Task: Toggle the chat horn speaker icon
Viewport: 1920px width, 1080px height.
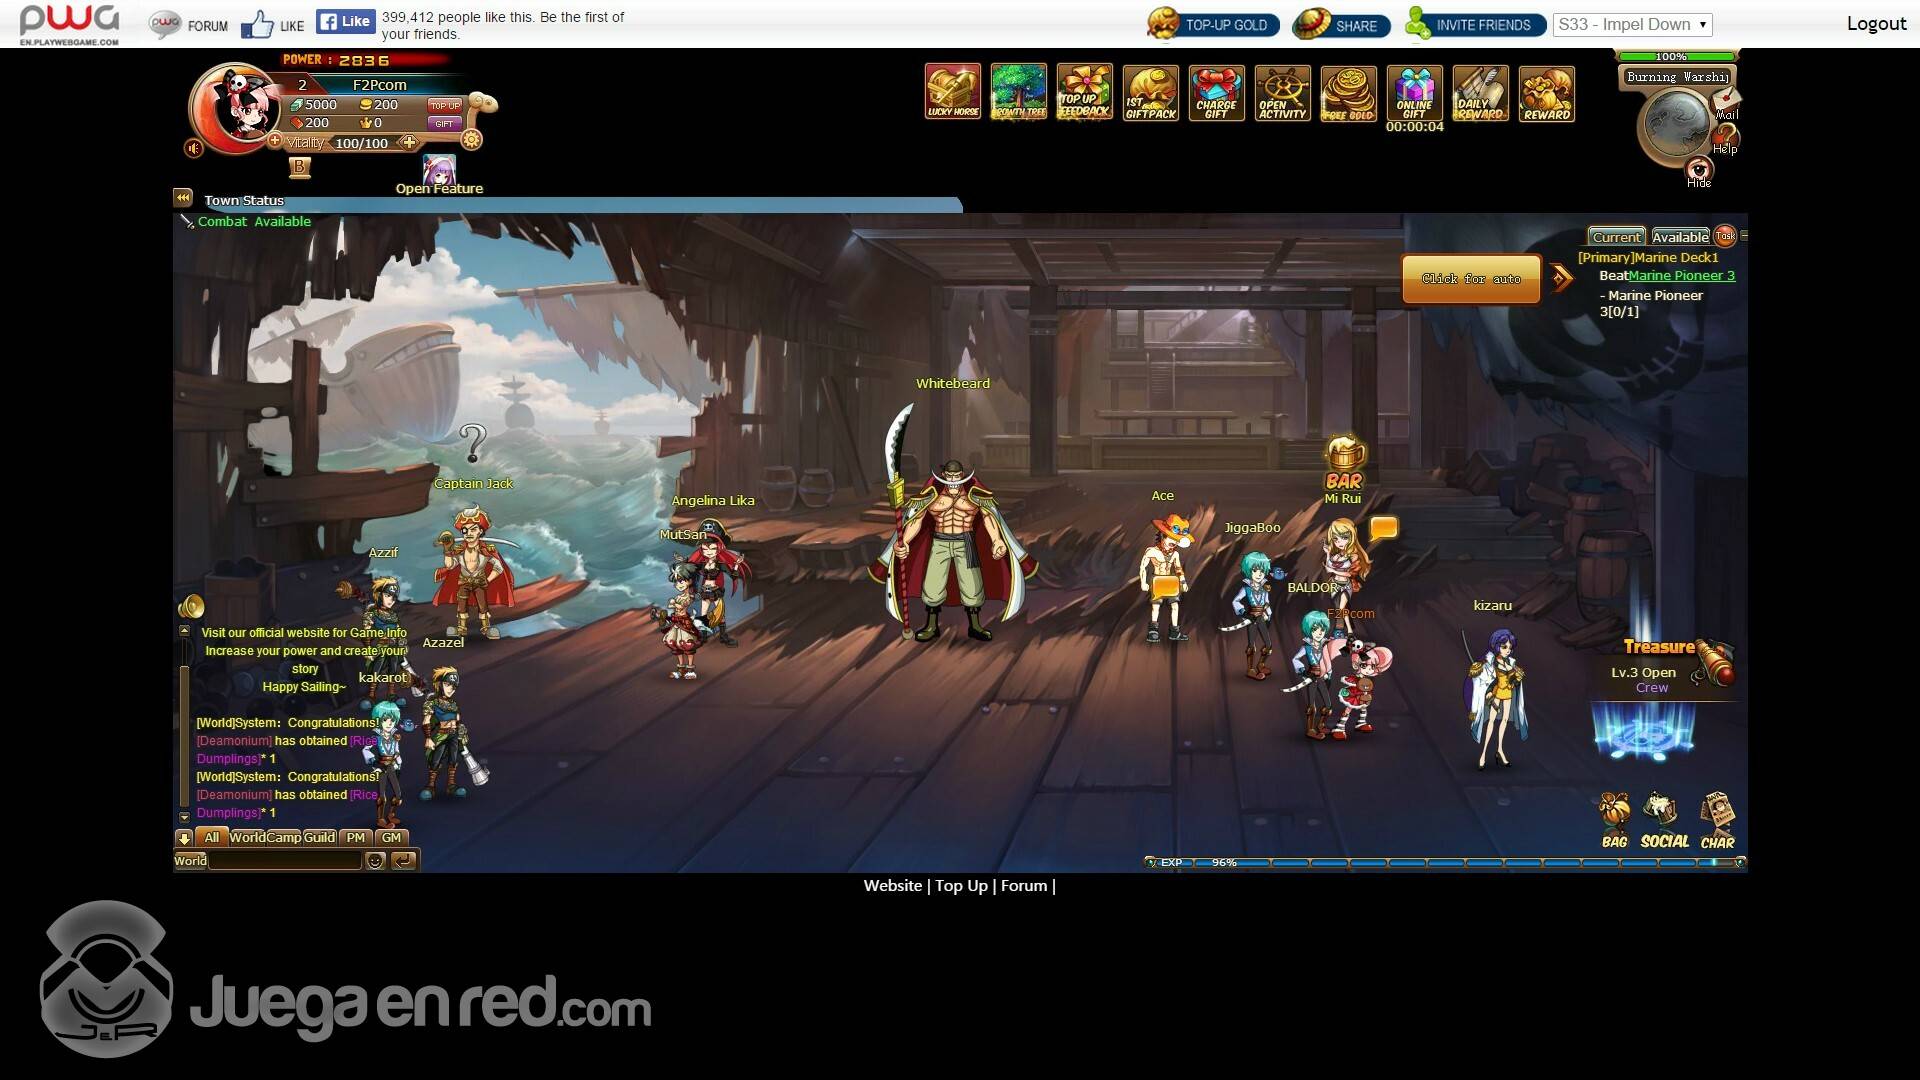Action: point(191,606)
